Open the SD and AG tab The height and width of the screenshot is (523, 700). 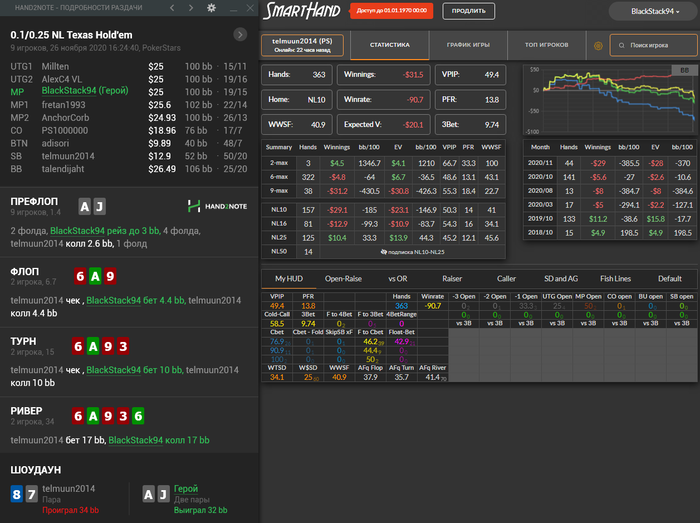pyautogui.click(x=561, y=279)
